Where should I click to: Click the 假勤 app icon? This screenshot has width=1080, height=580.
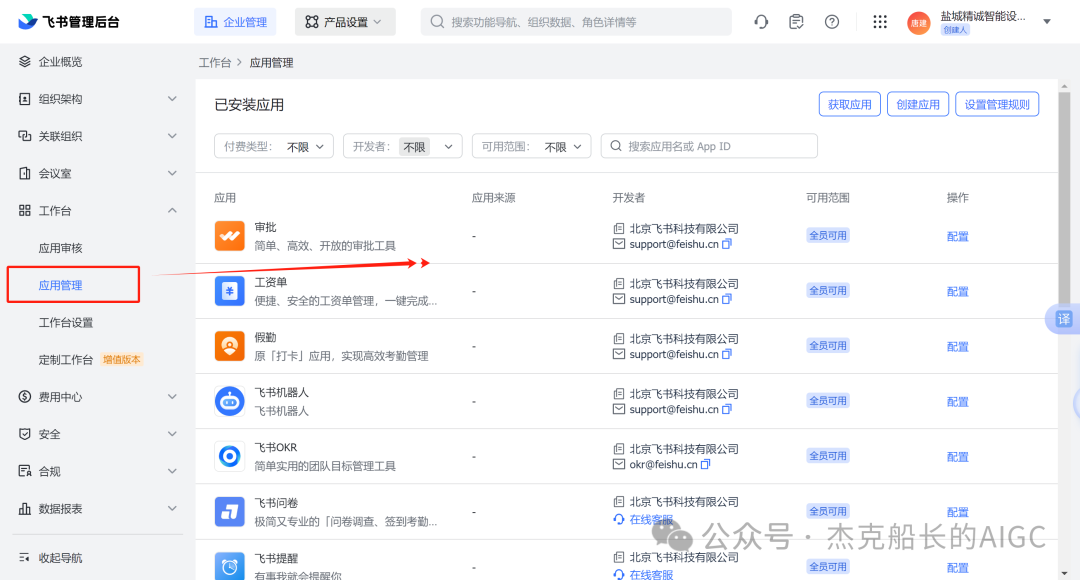click(x=229, y=346)
